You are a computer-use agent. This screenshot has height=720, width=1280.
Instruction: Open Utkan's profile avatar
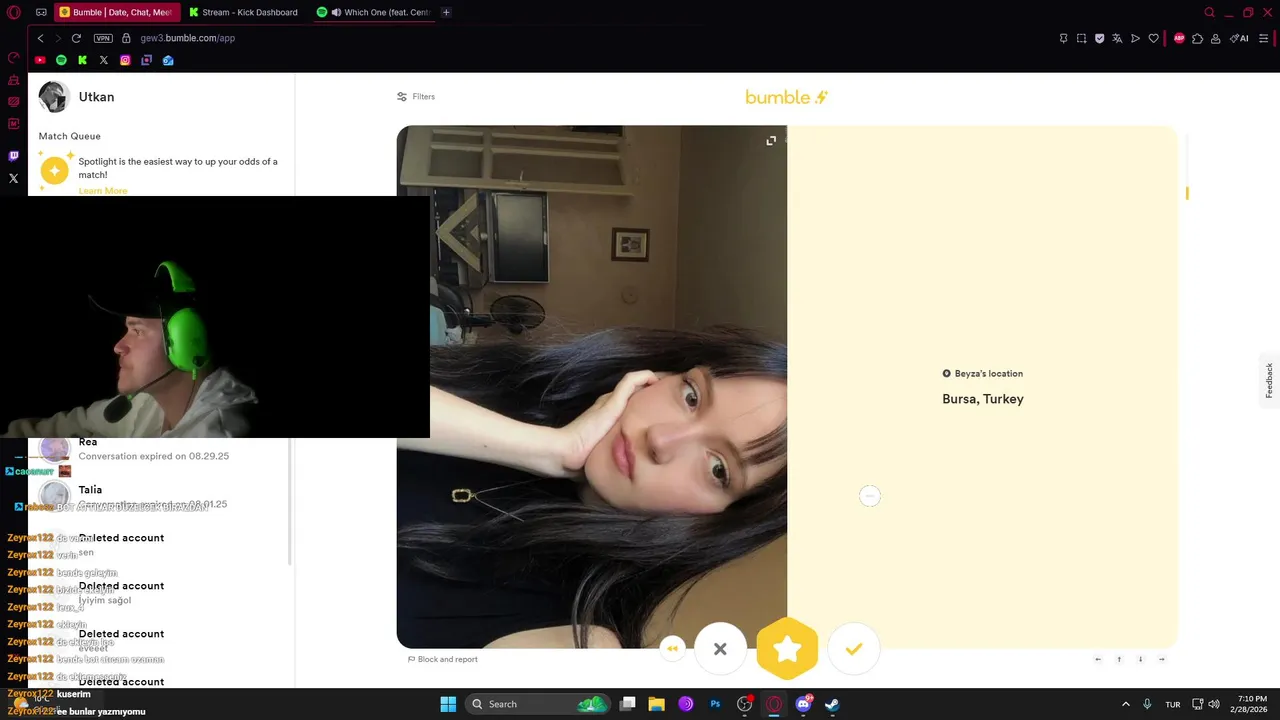tap(54, 97)
